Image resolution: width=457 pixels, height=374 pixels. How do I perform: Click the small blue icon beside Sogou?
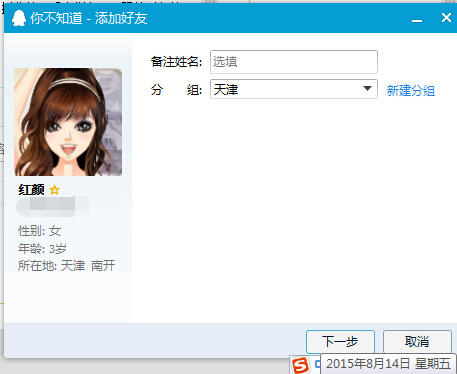317,364
